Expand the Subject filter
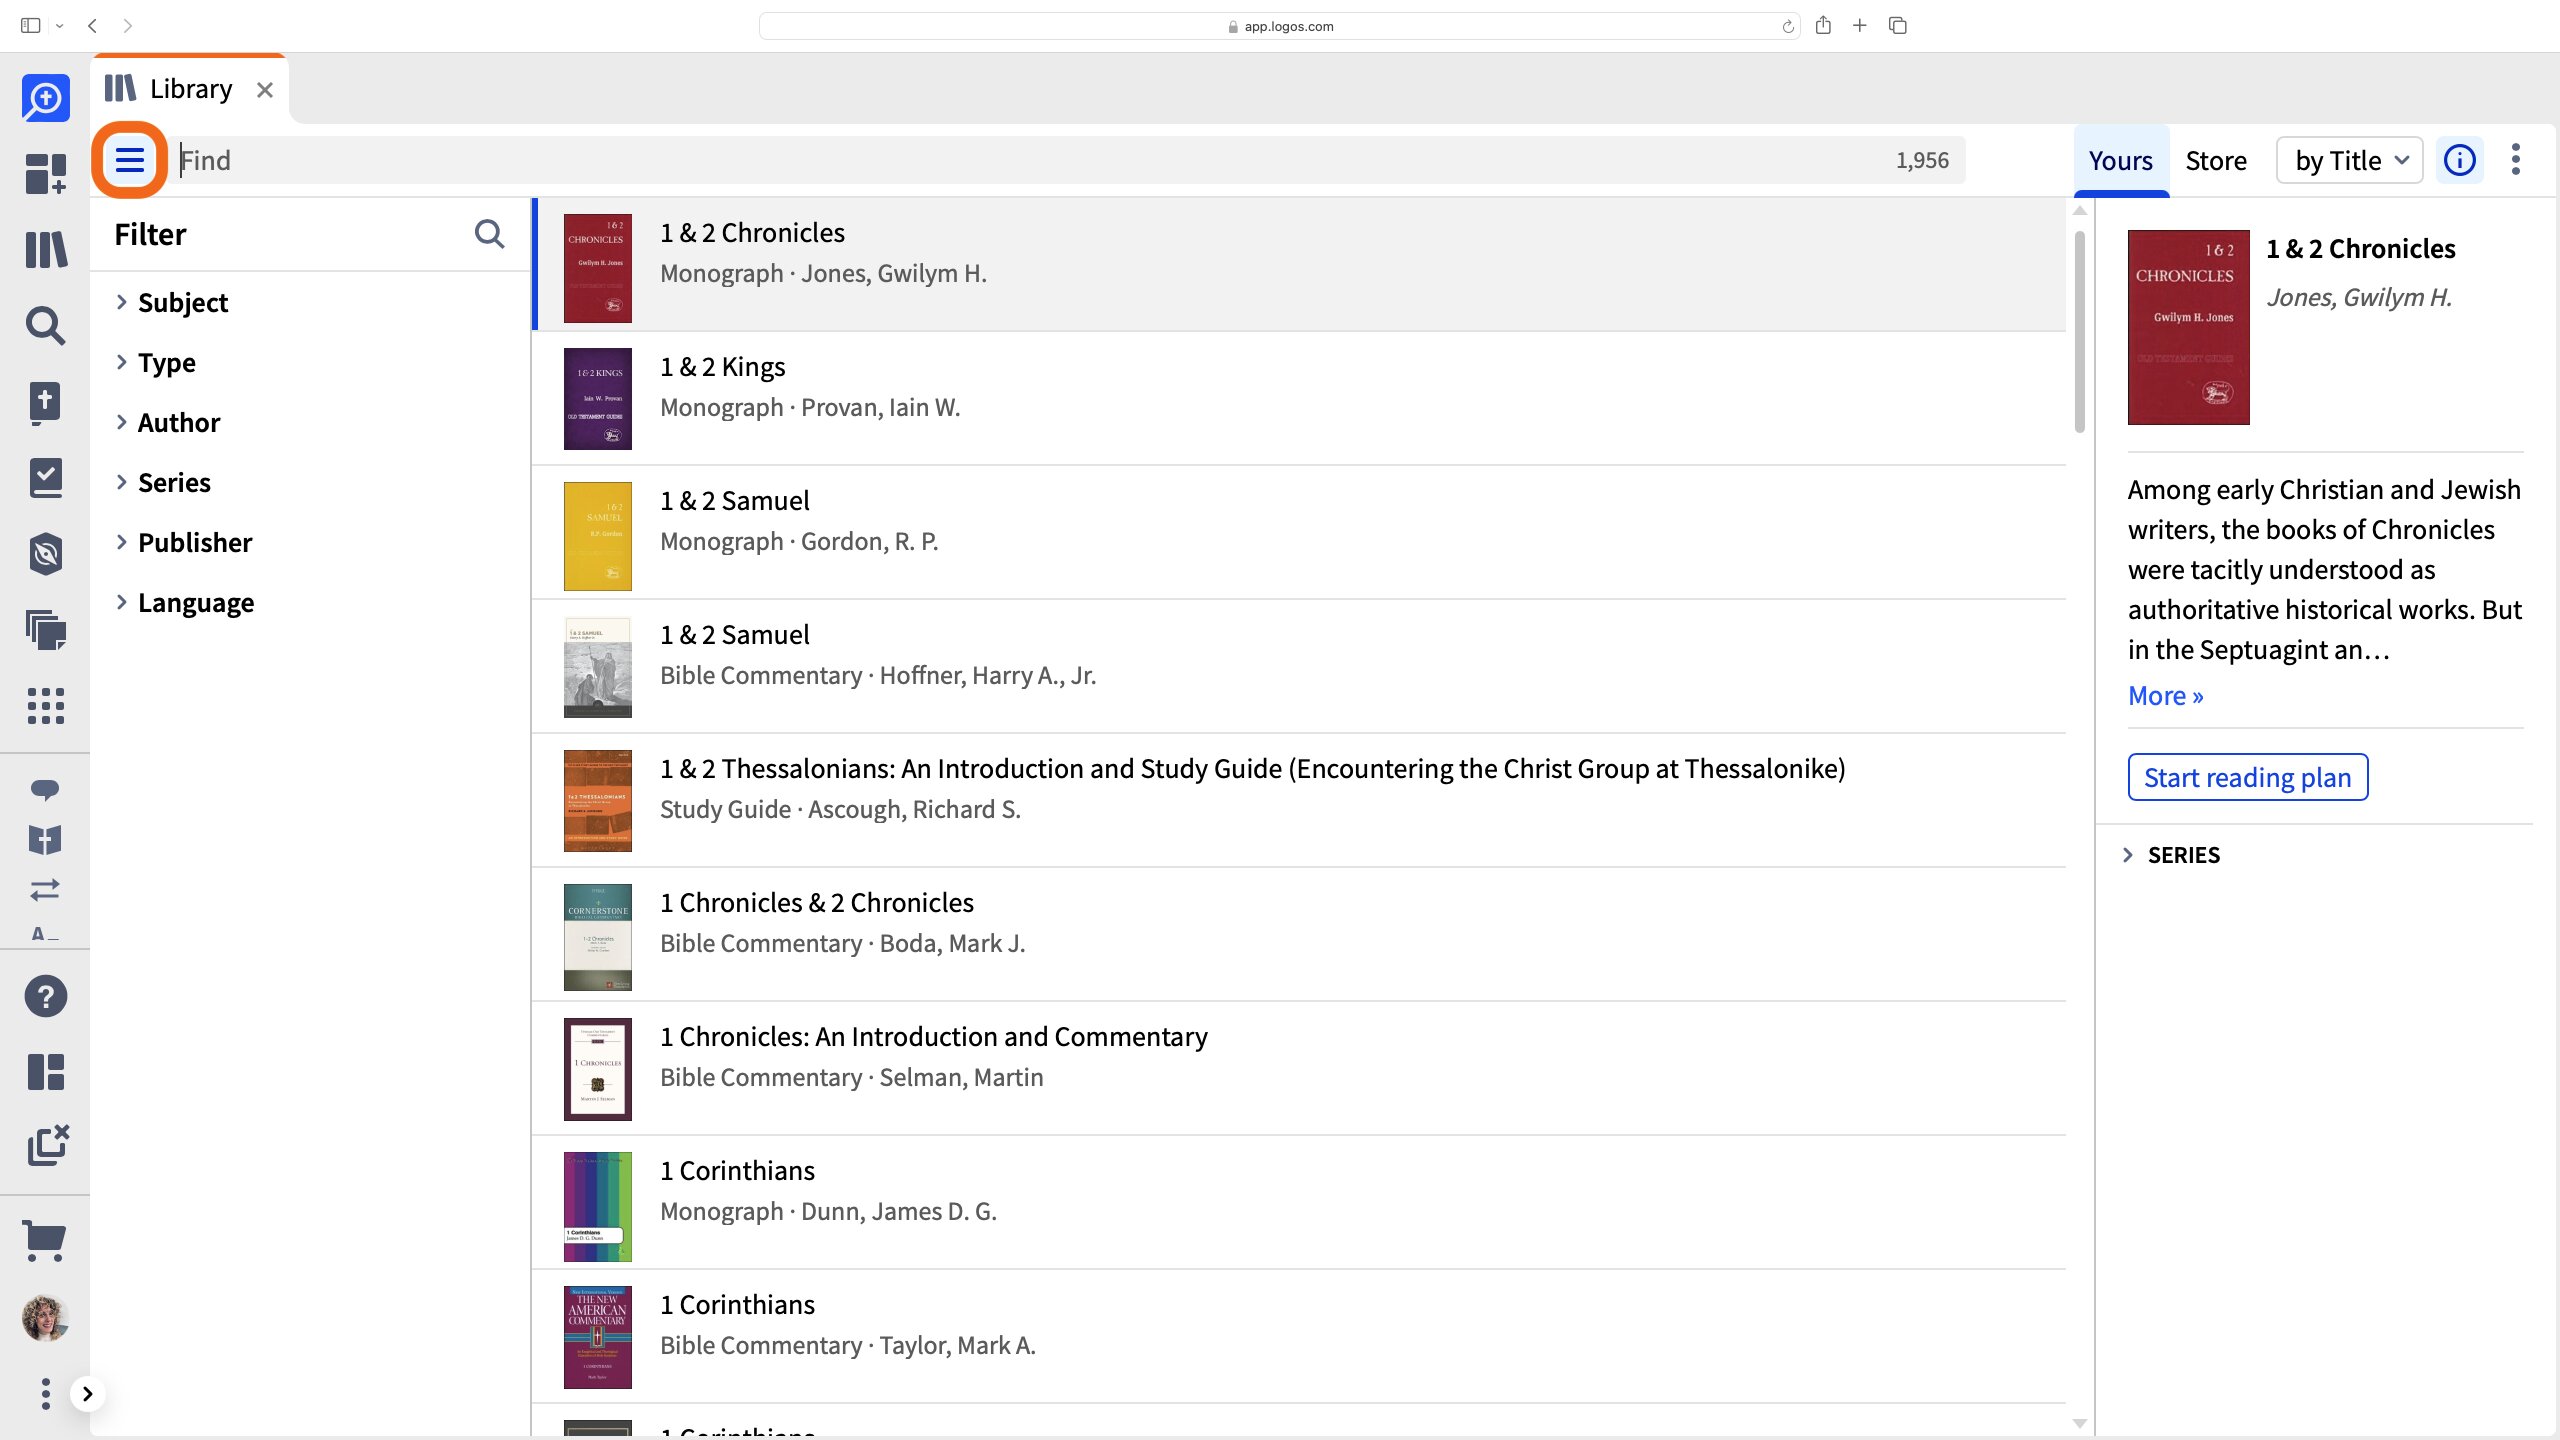Viewport: 2560px width, 1440px height. click(x=172, y=302)
